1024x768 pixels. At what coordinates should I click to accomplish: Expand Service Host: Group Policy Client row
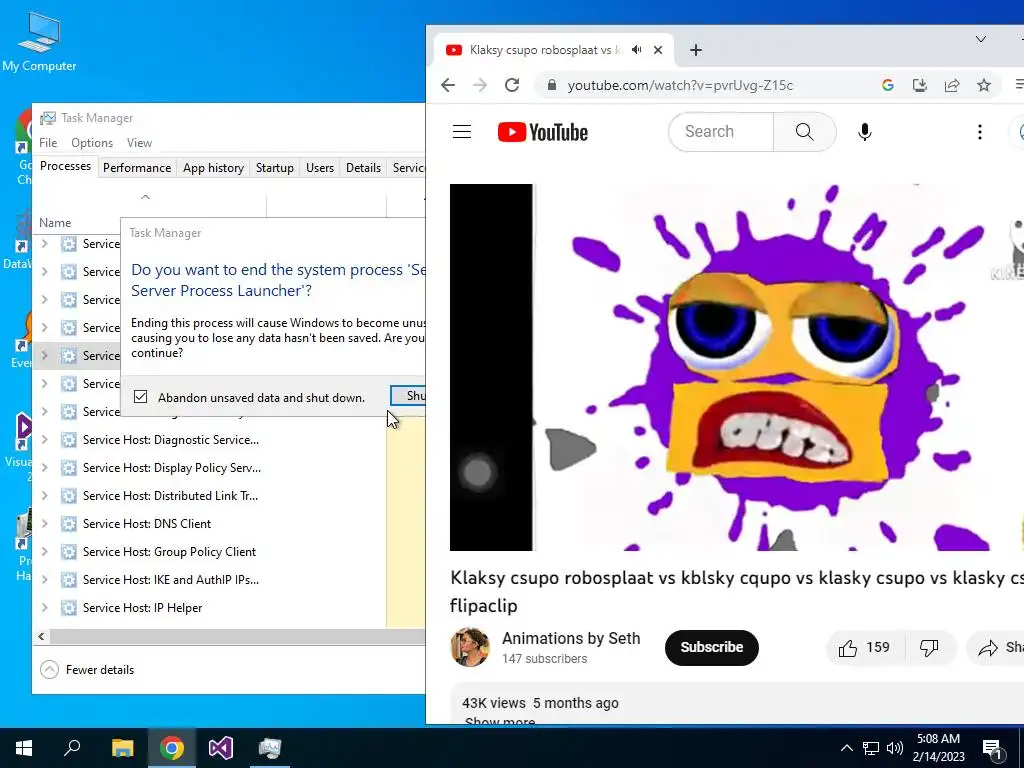click(44, 552)
